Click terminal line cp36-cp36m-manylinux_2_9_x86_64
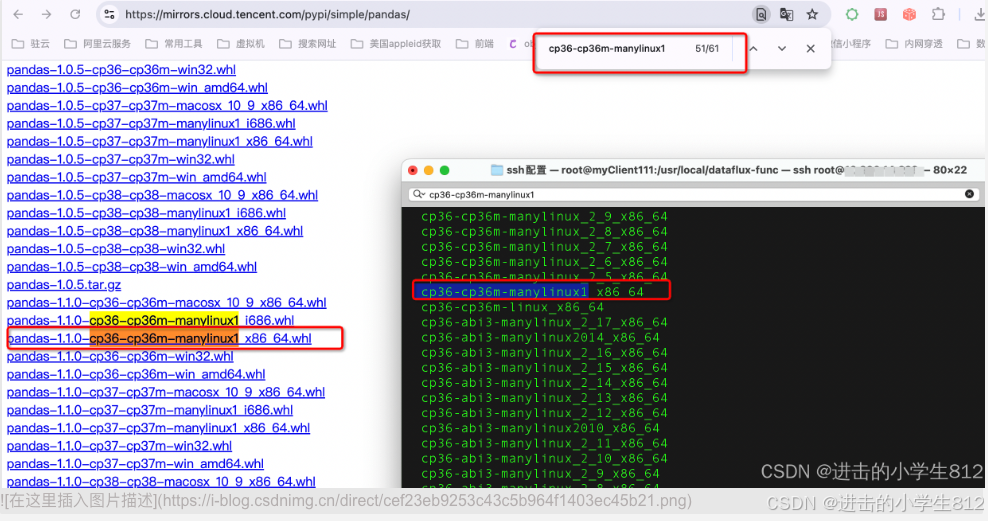 click(x=544, y=217)
